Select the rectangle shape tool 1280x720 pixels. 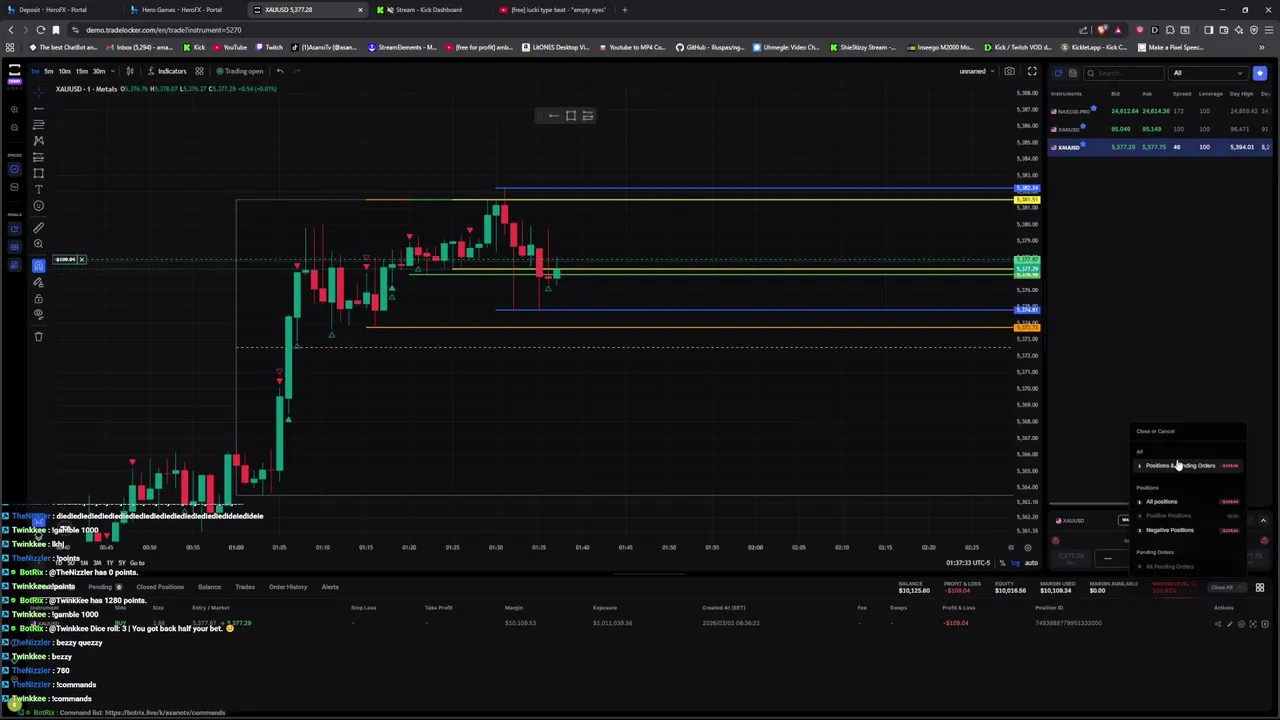39,173
